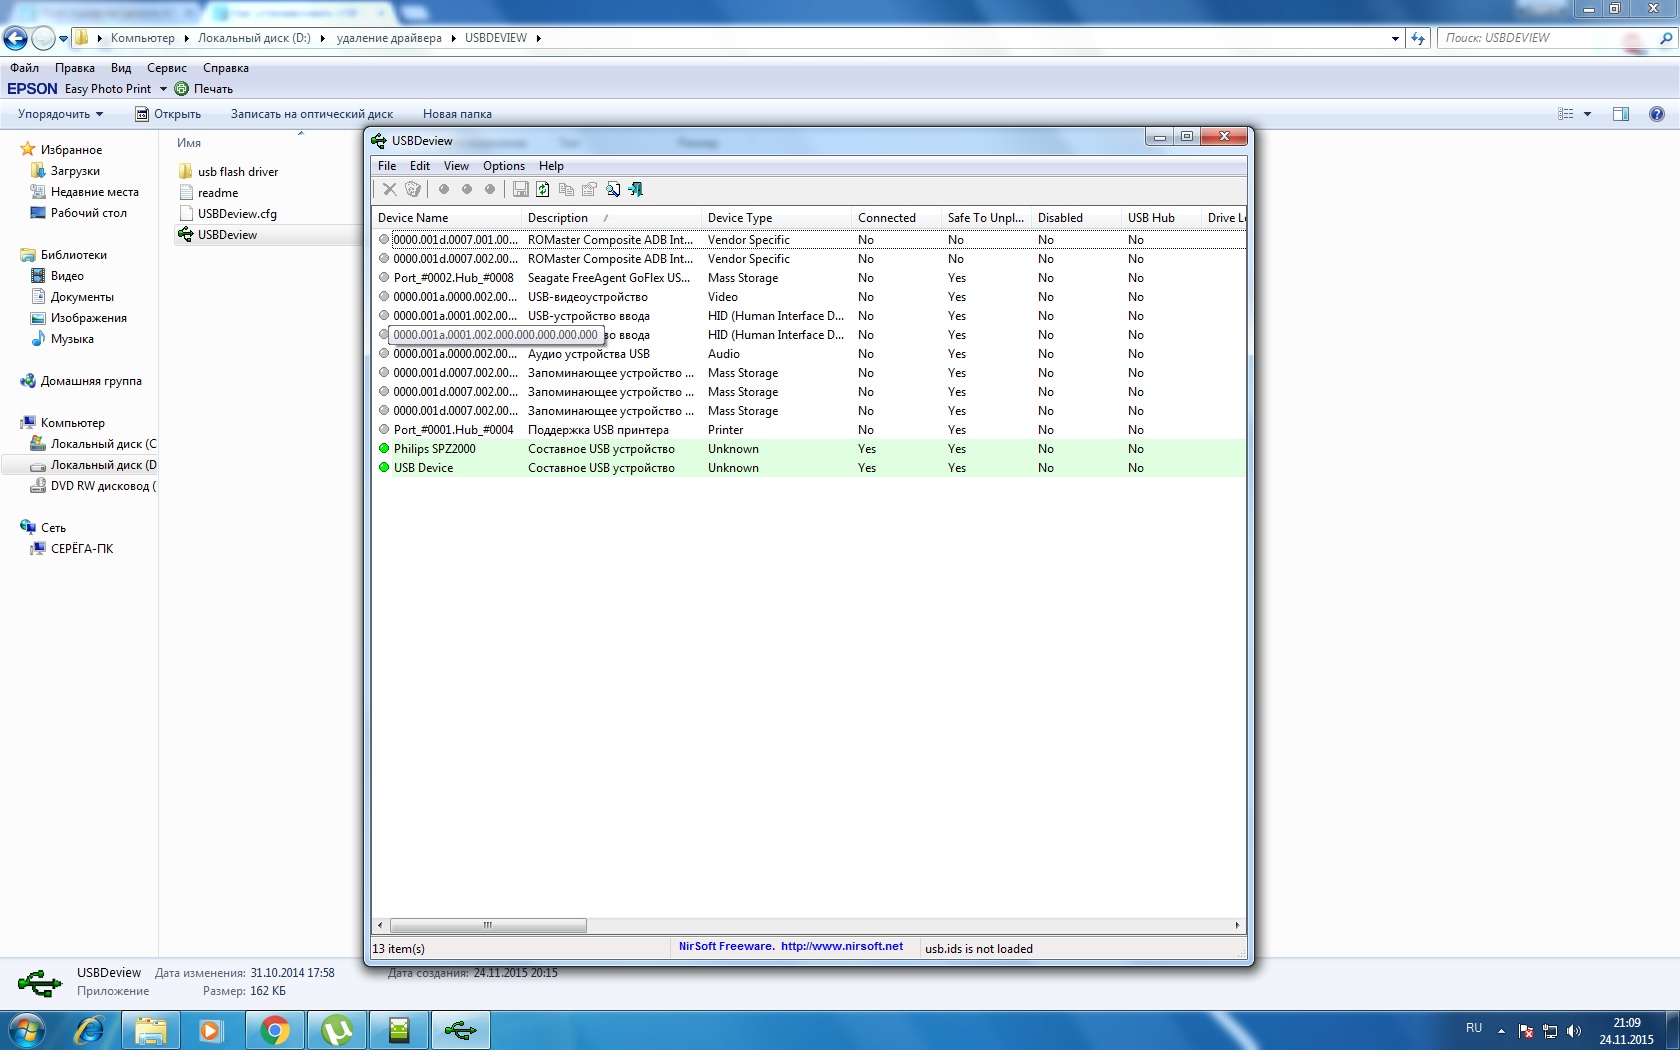Click the horizontal scrollbar thumb in USBDeview
This screenshot has height=1050, width=1680.
pyautogui.click(x=488, y=925)
